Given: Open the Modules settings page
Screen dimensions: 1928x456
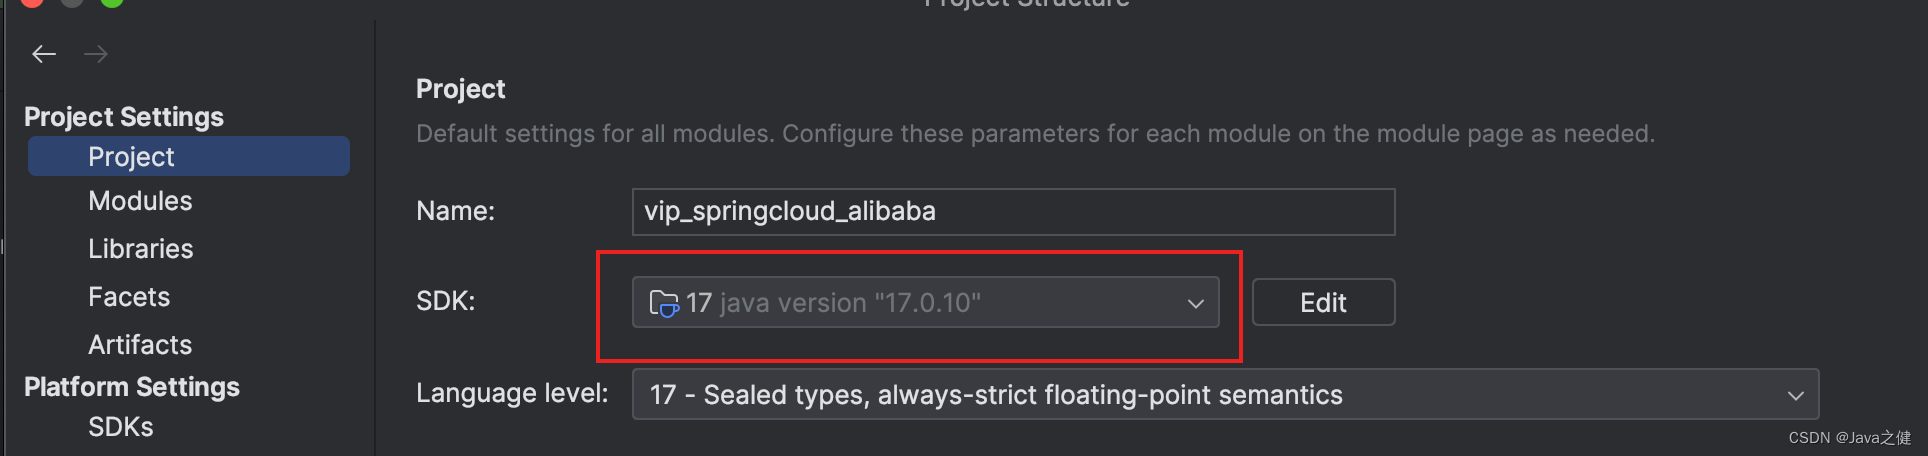Looking at the screenshot, I should (x=140, y=201).
